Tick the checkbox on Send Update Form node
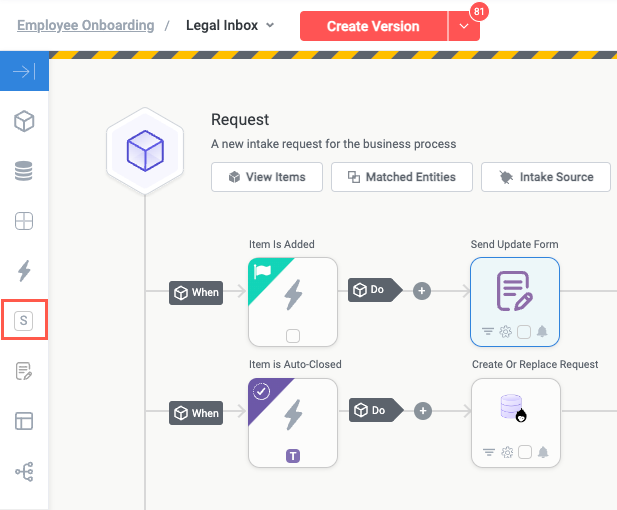The height and width of the screenshot is (510, 617). pyautogui.click(x=524, y=332)
